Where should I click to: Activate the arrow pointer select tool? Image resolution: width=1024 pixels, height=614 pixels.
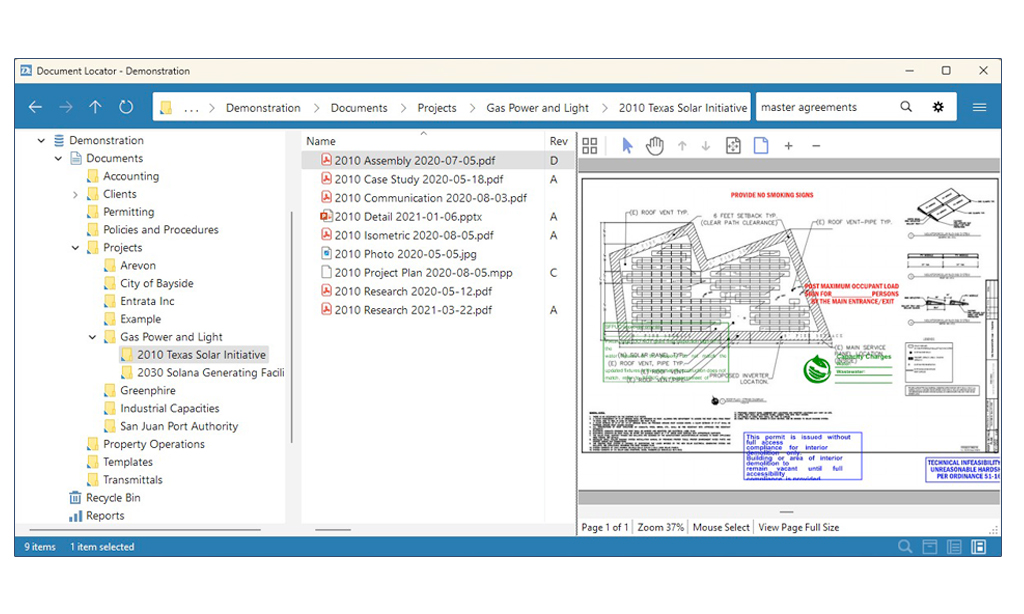(x=627, y=146)
